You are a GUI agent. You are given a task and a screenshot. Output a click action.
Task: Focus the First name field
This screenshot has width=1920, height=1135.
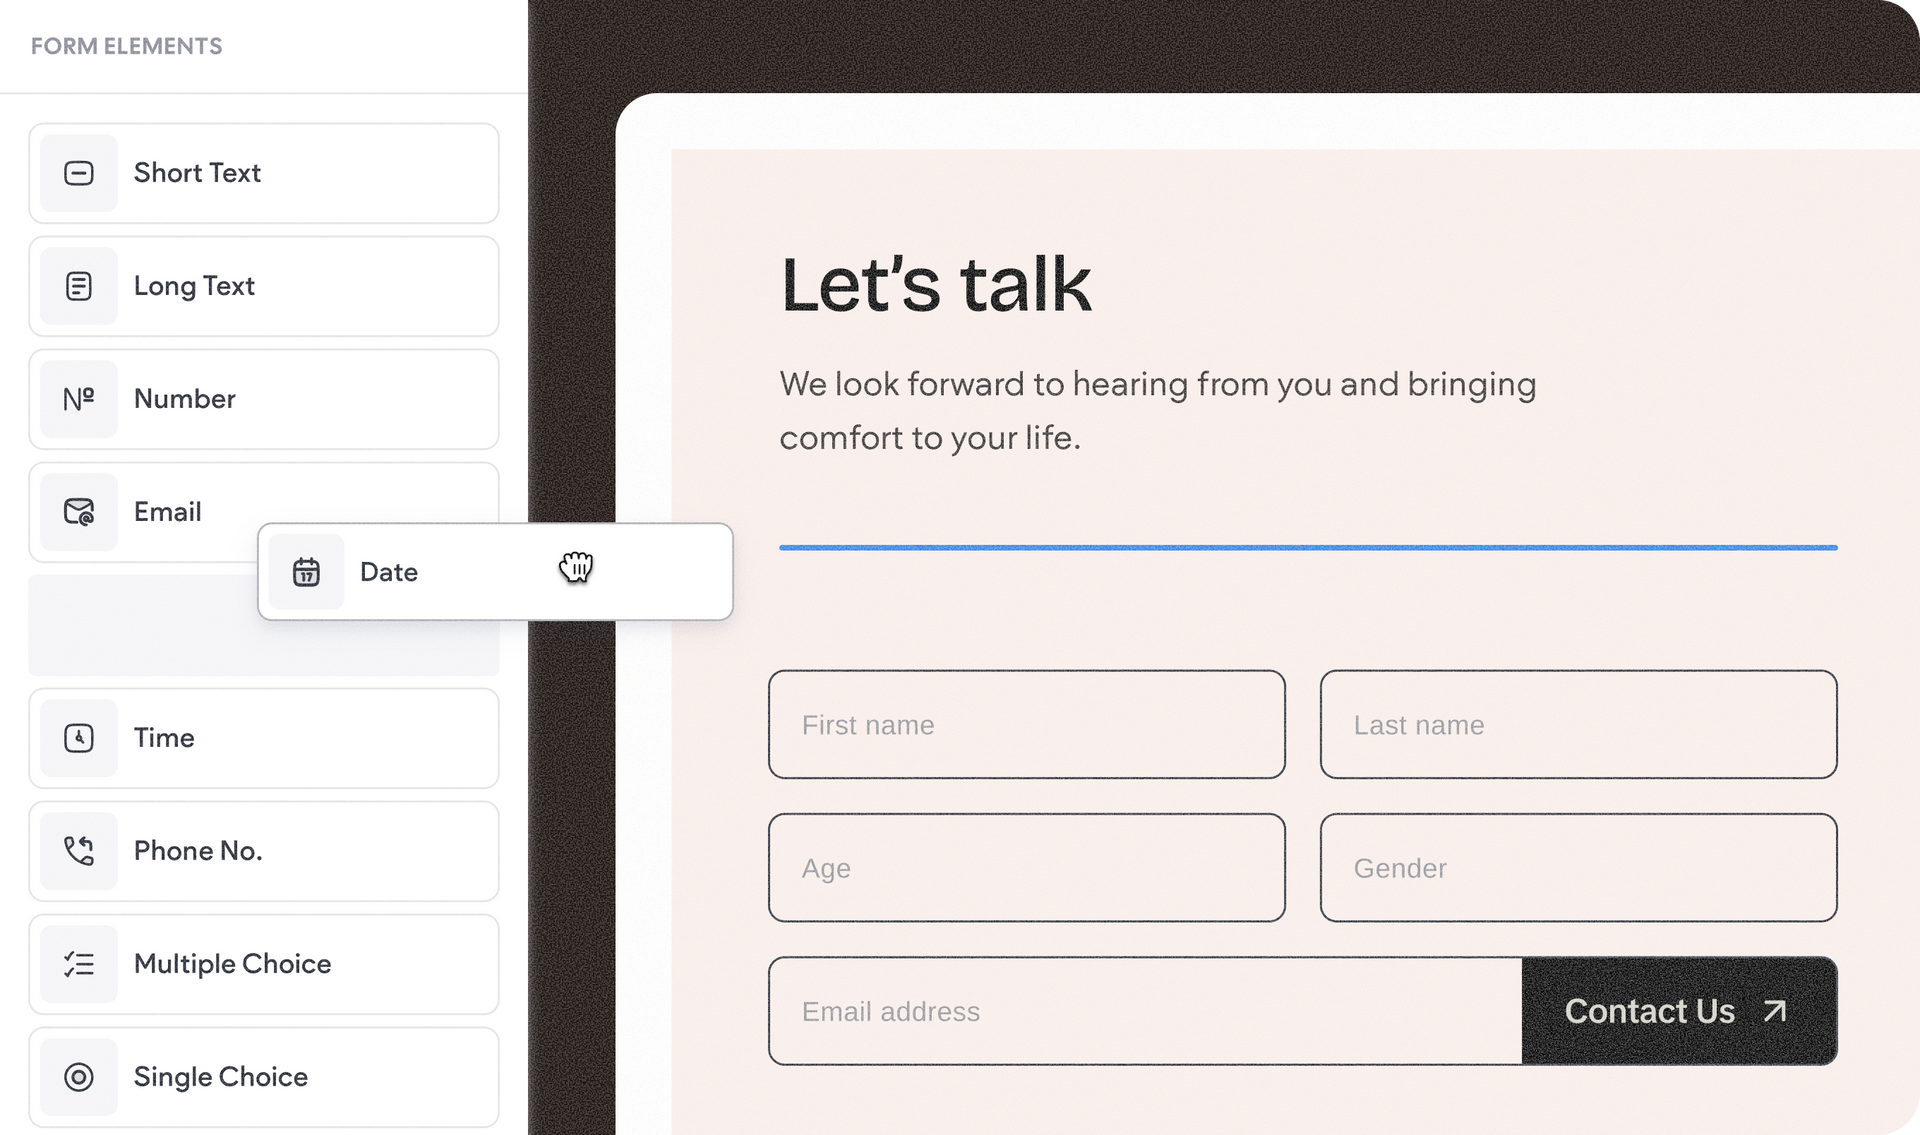[x=1027, y=725]
